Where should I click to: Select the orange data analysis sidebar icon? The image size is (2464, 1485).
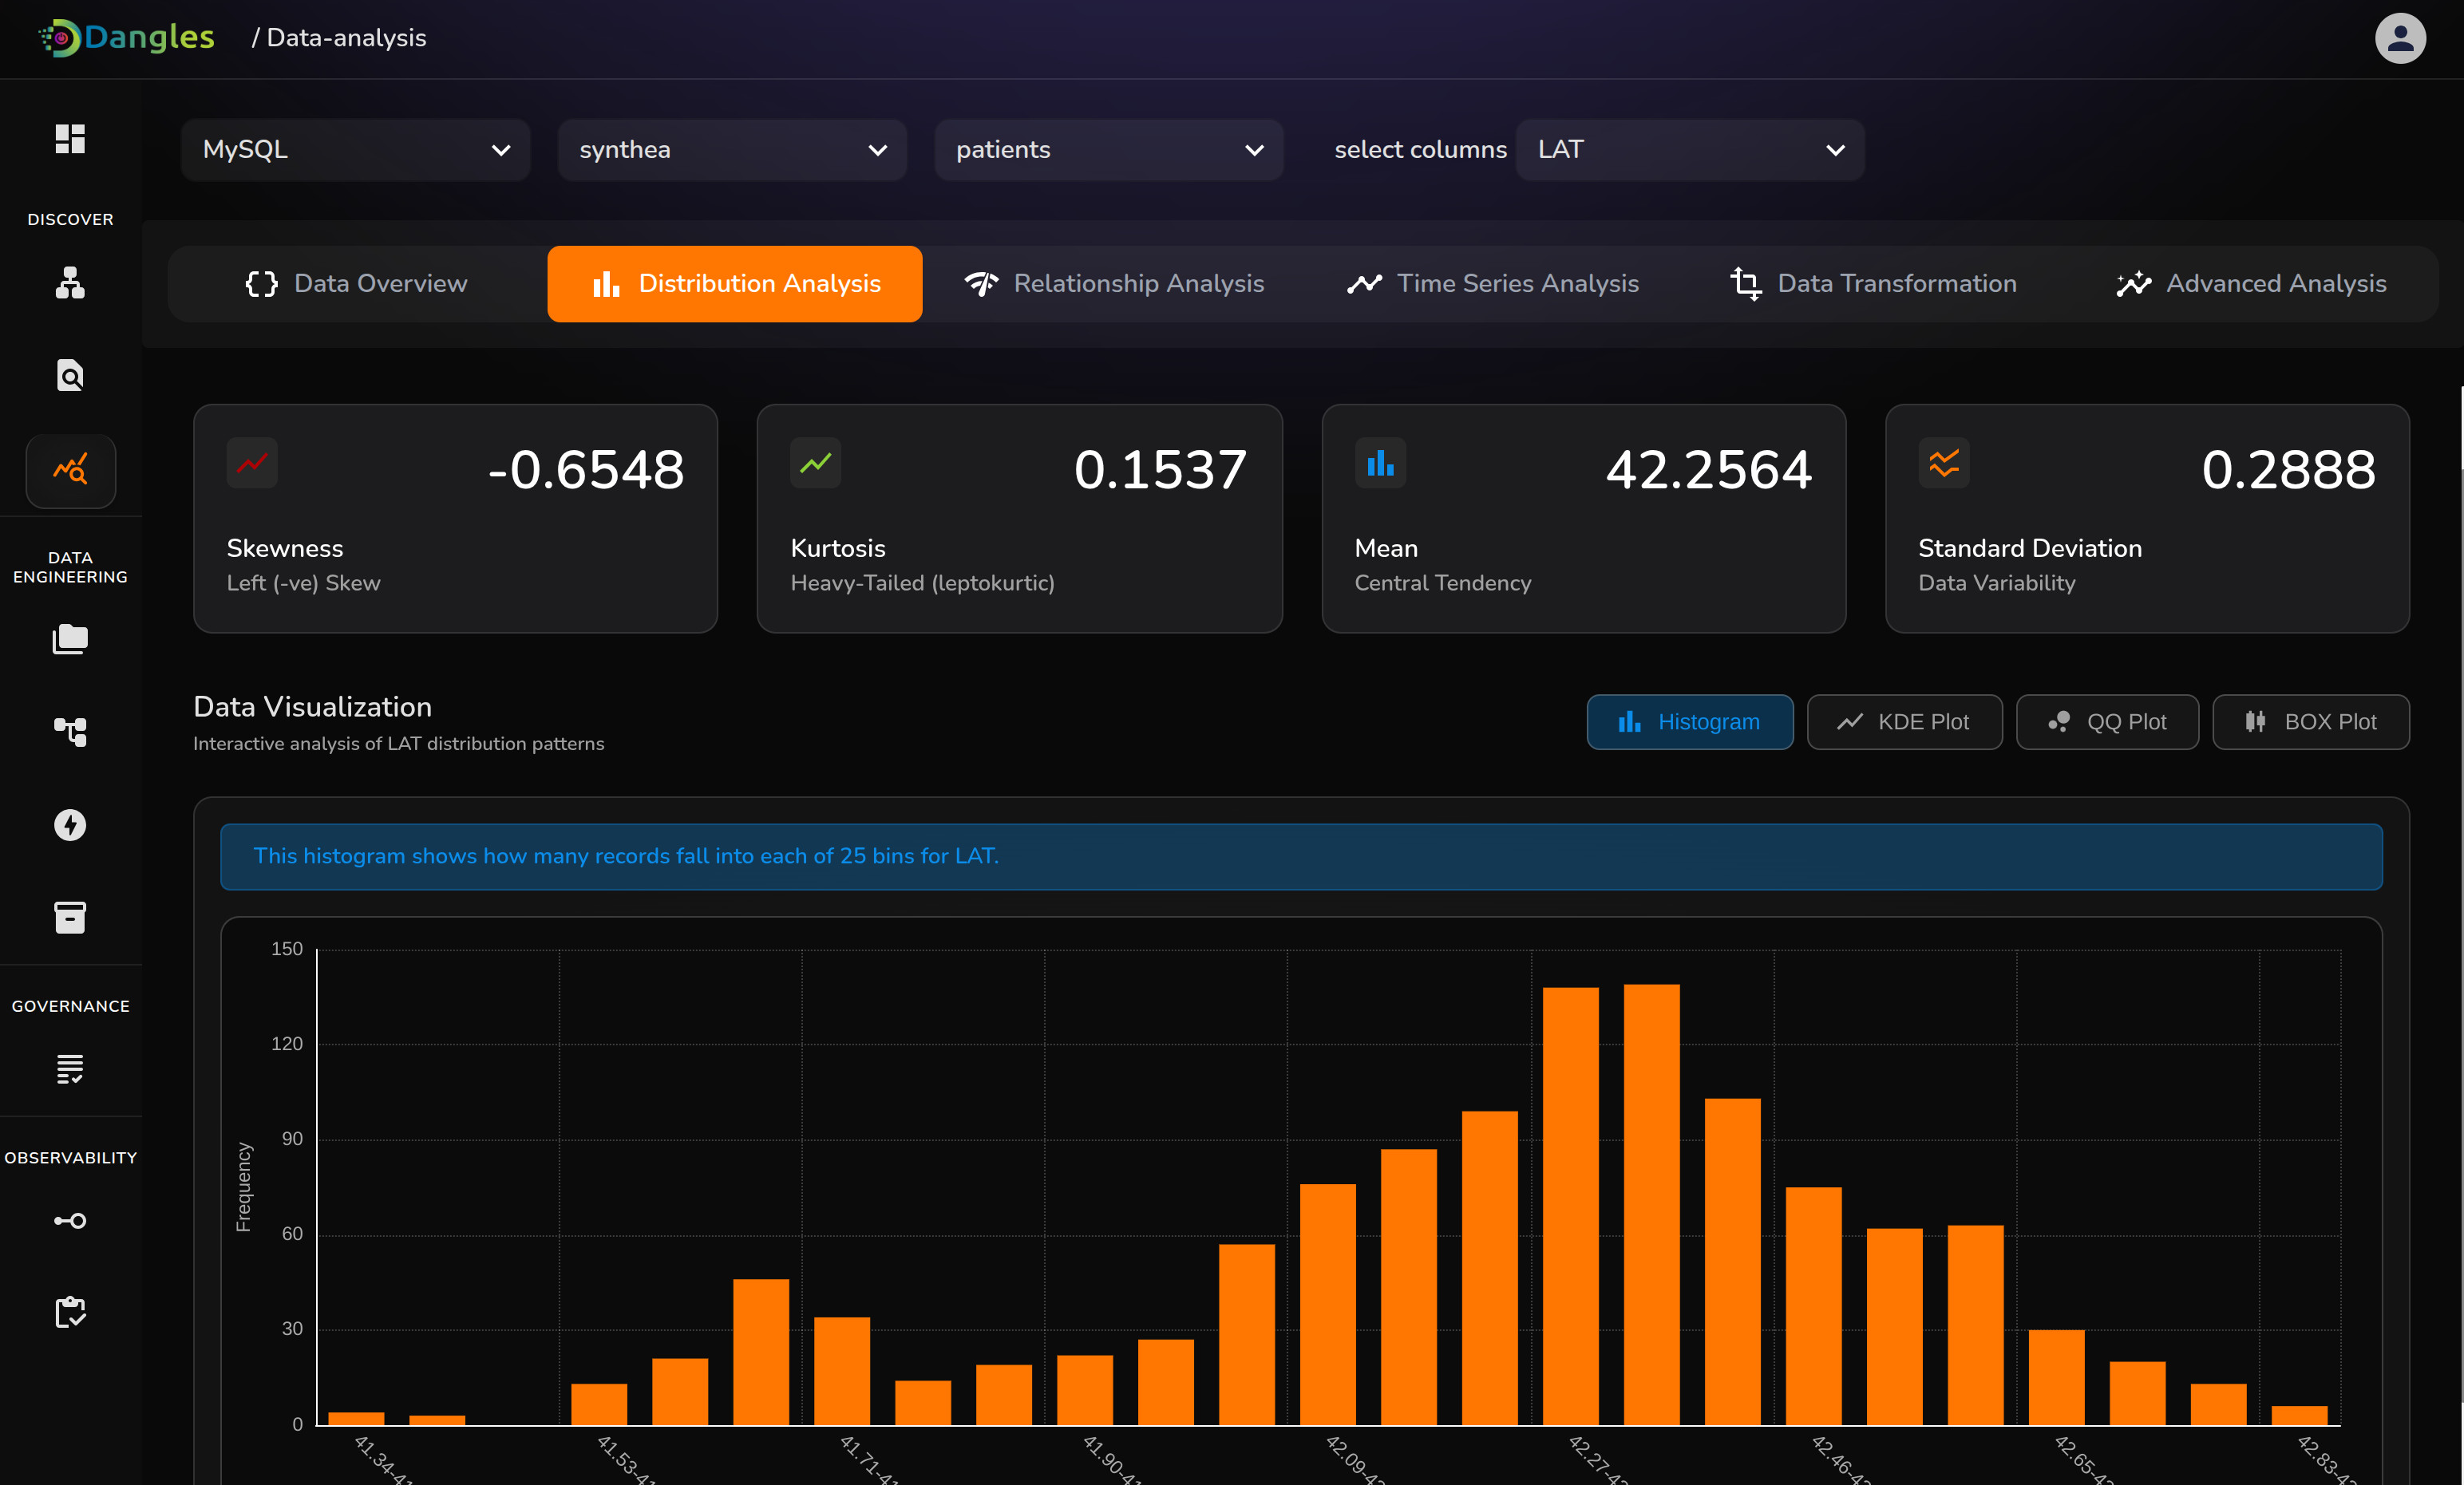coord(70,470)
